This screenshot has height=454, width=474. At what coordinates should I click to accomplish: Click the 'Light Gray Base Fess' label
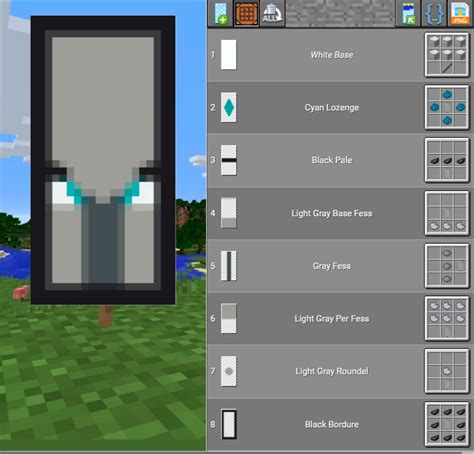(332, 213)
